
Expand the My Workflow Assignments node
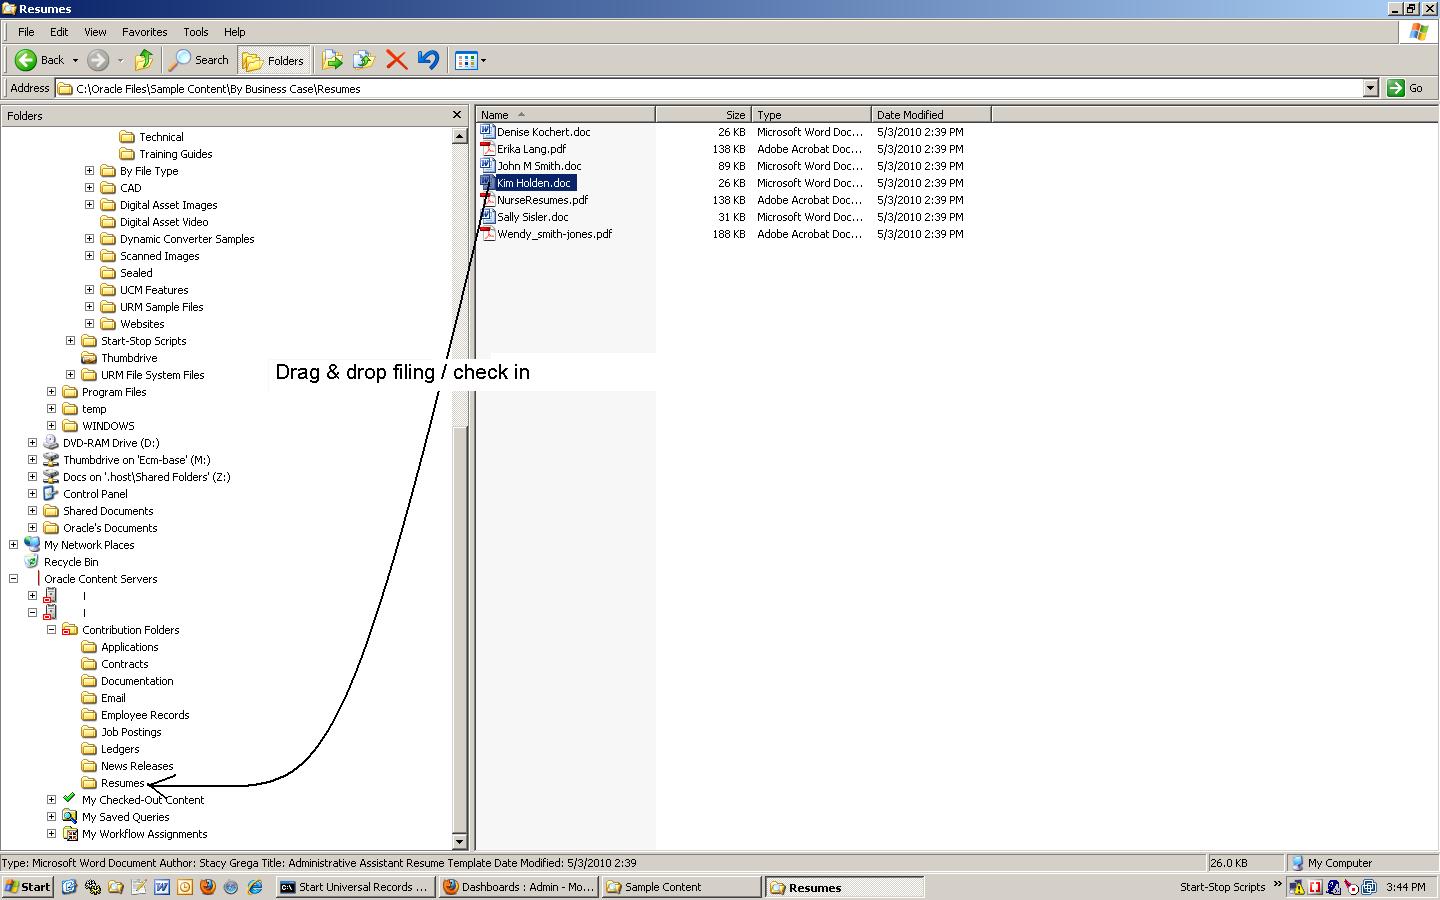51,833
